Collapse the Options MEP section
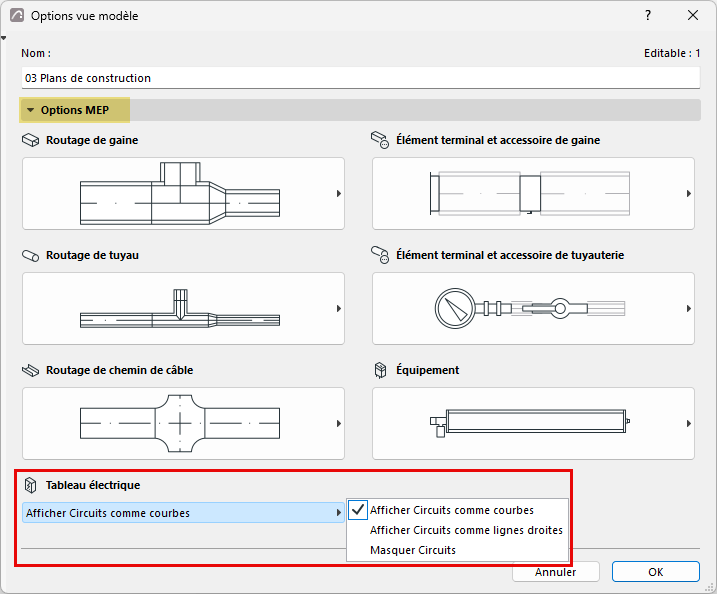717x594 pixels. pos(31,110)
